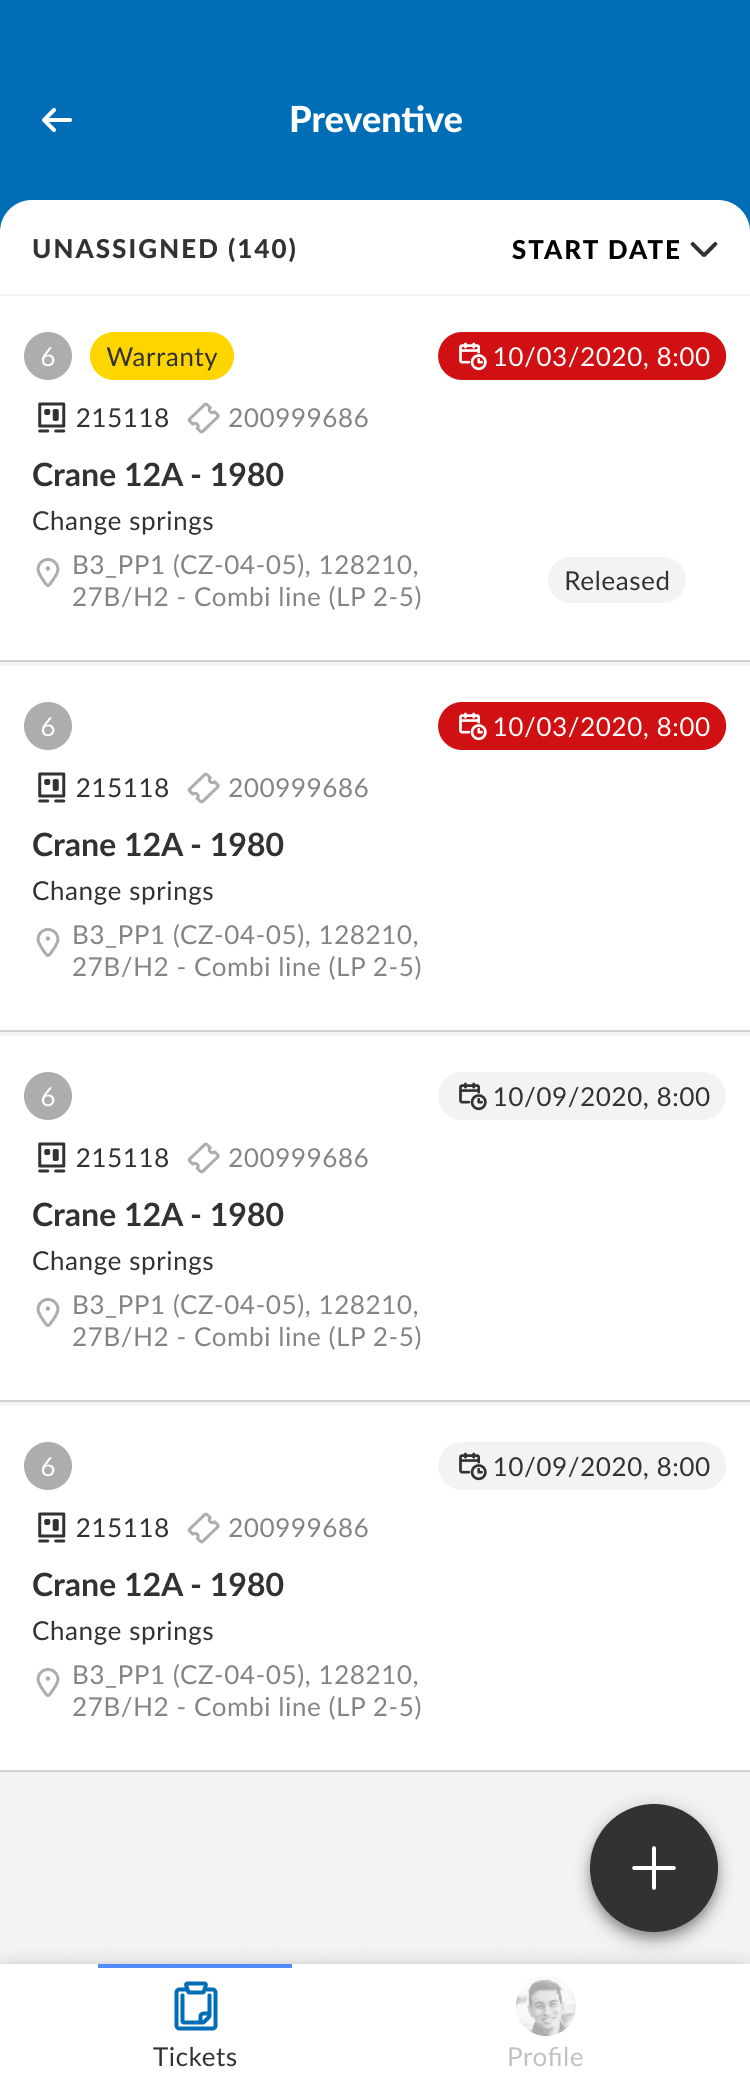750x2086 pixels.
Task: Tap the UNASSIGNED (140) heading
Action: [165, 249]
